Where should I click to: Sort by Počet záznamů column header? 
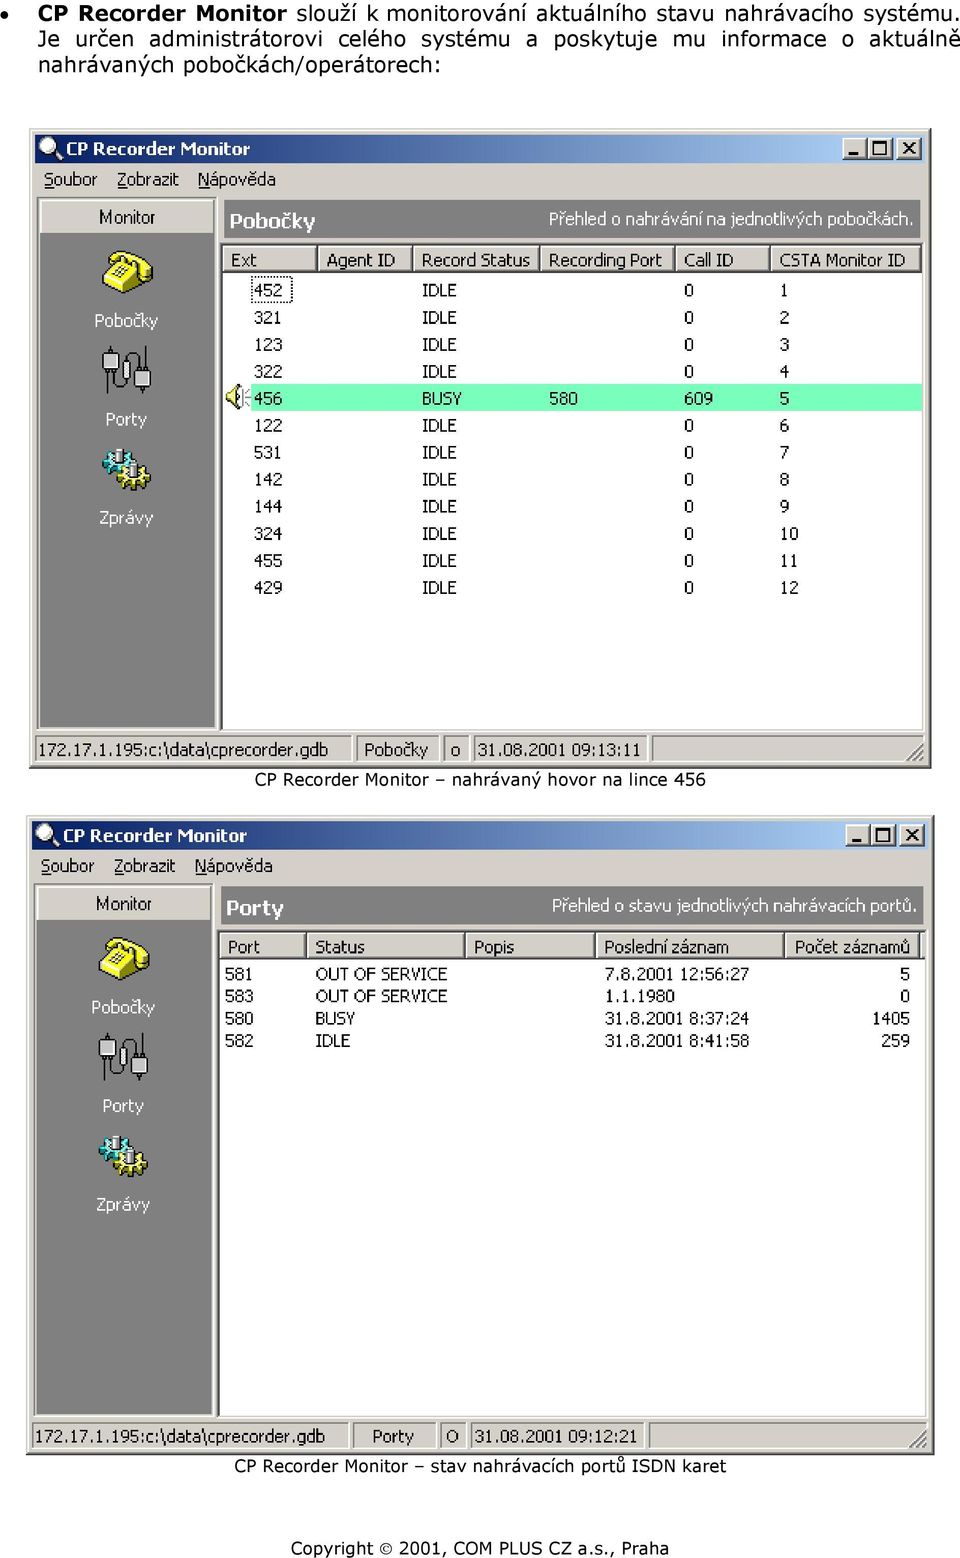pos(851,947)
